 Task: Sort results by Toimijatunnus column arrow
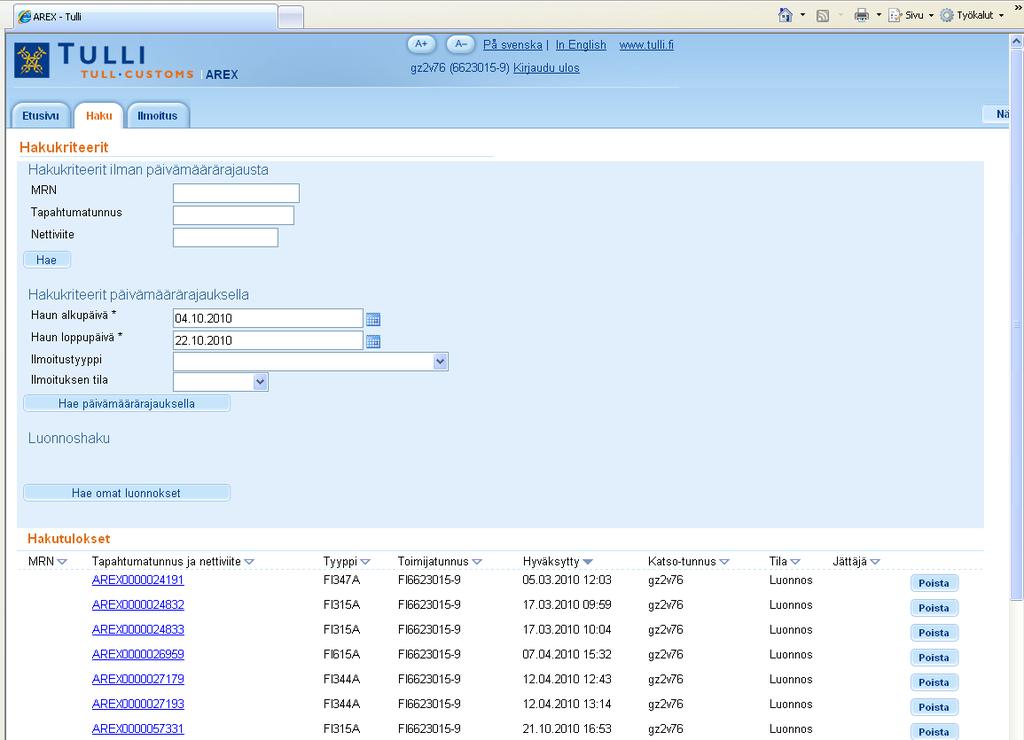477,562
